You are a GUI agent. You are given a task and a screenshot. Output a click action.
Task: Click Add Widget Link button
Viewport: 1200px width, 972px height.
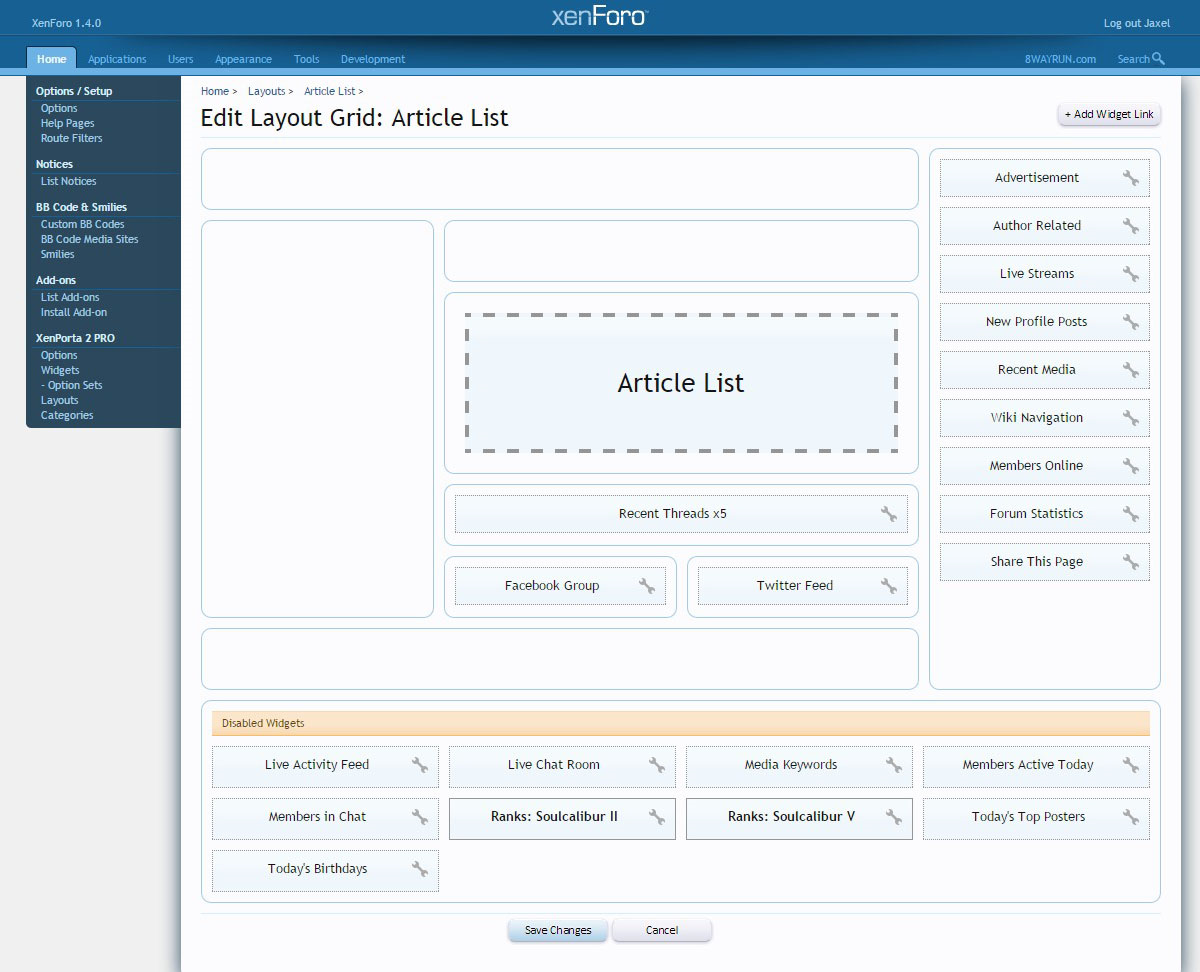pyautogui.click(x=1108, y=114)
